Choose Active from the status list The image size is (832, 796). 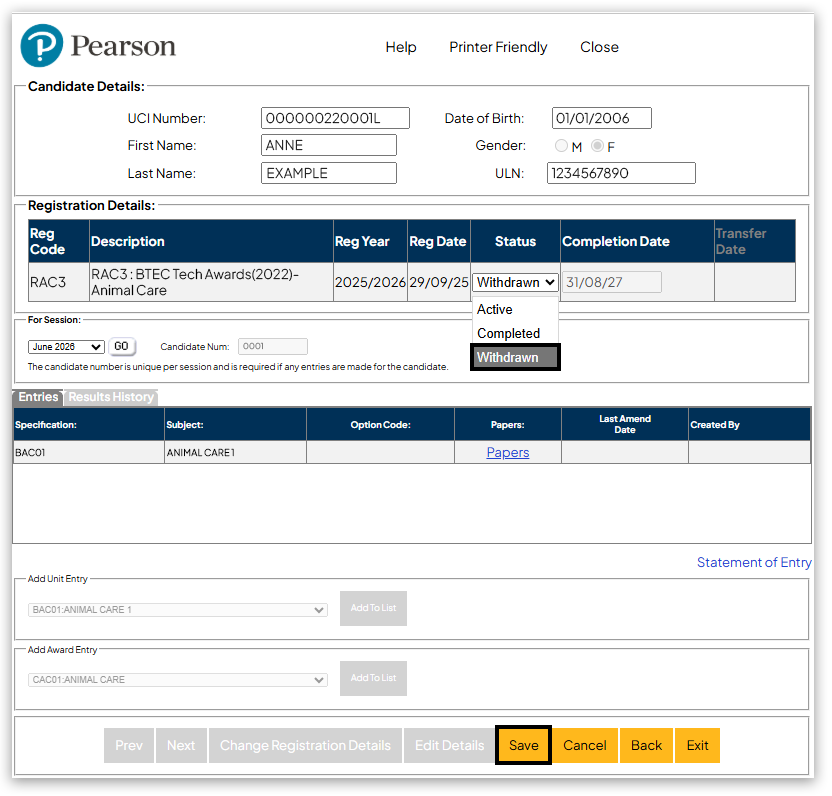pos(495,310)
